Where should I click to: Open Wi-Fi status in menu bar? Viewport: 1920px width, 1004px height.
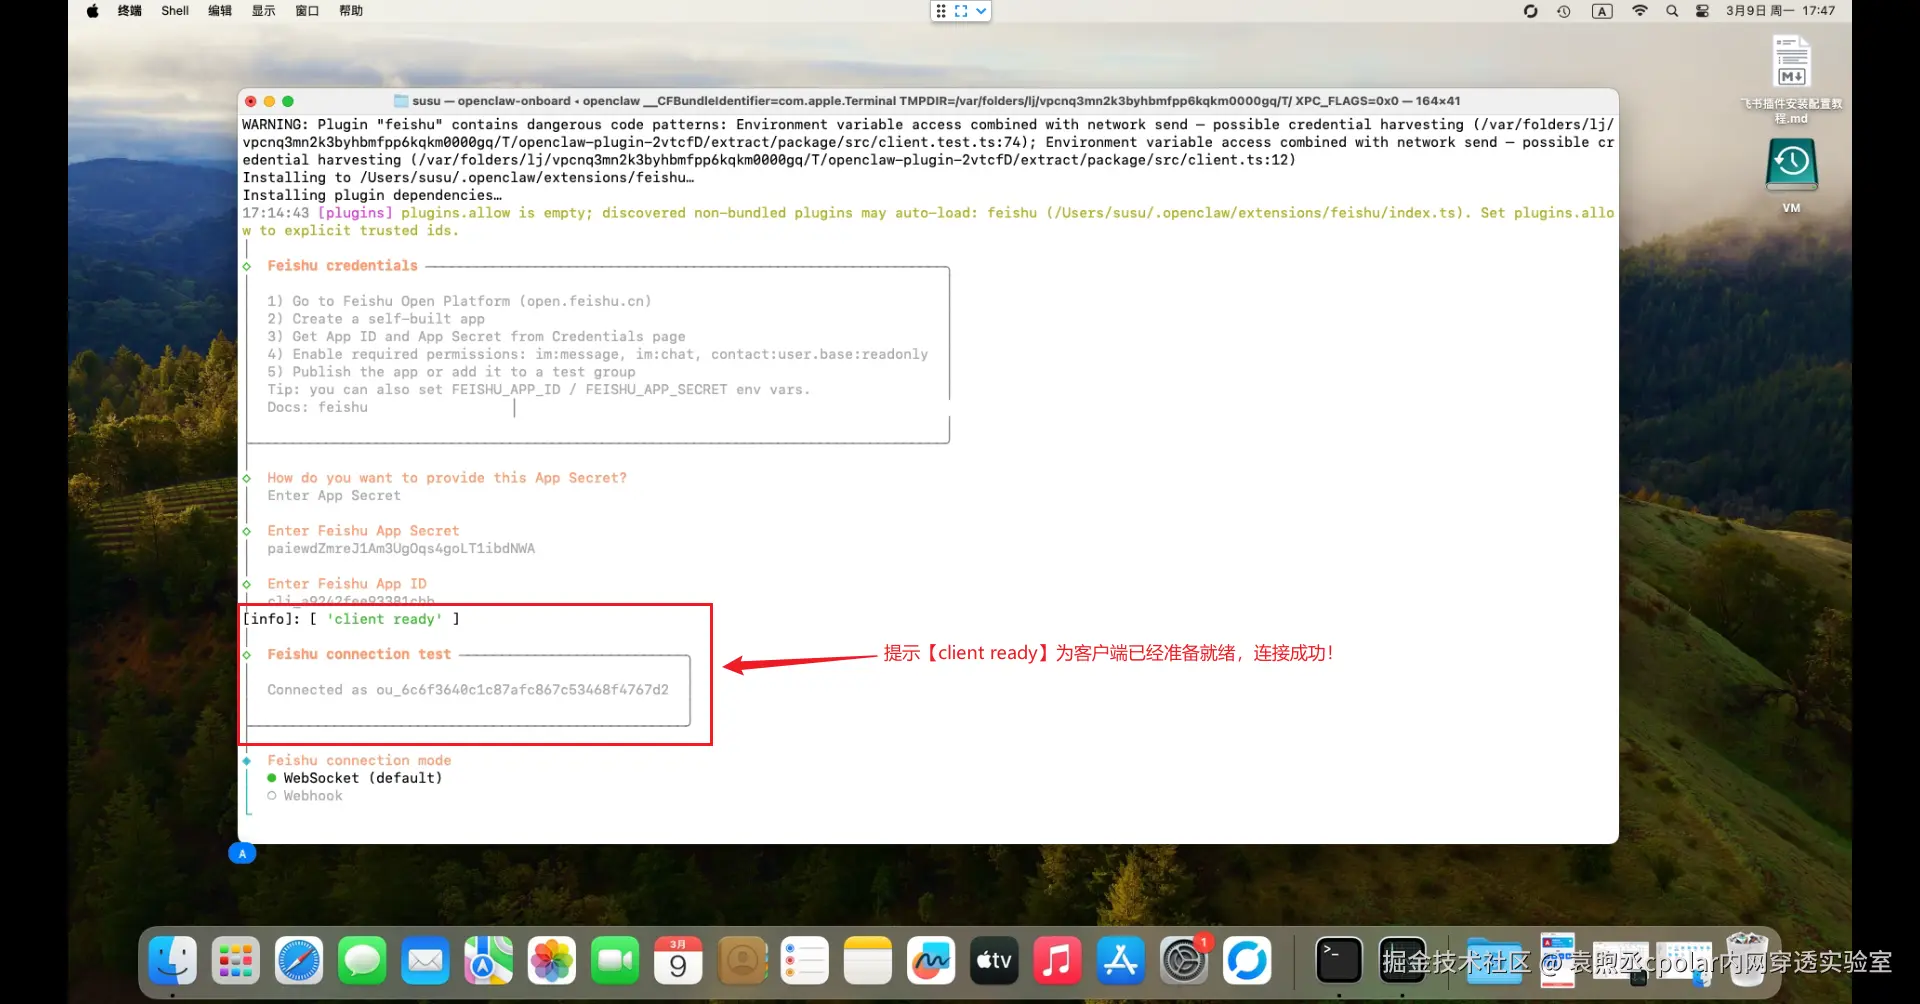[1640, 11]
